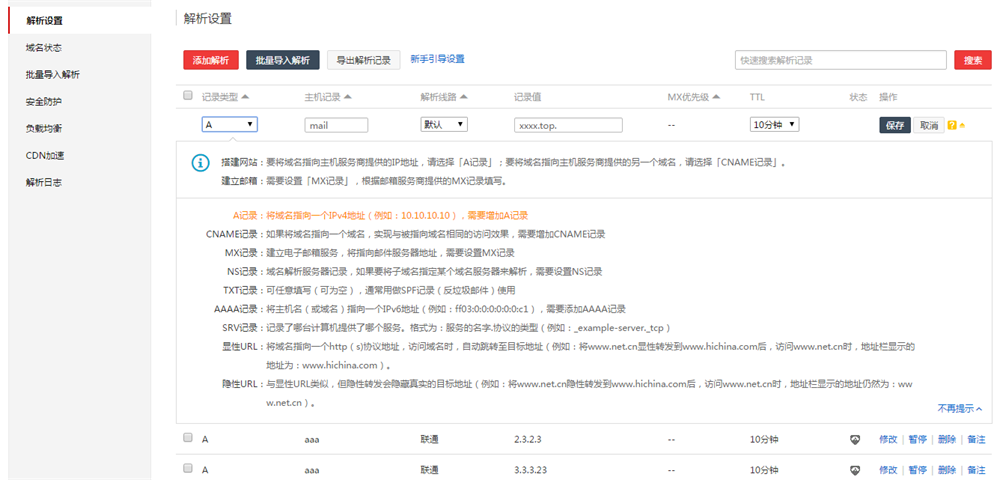Tick the checkbox for the 2.3.2.3 record
Screen dimensions: 1000x480
pos(188,438)
